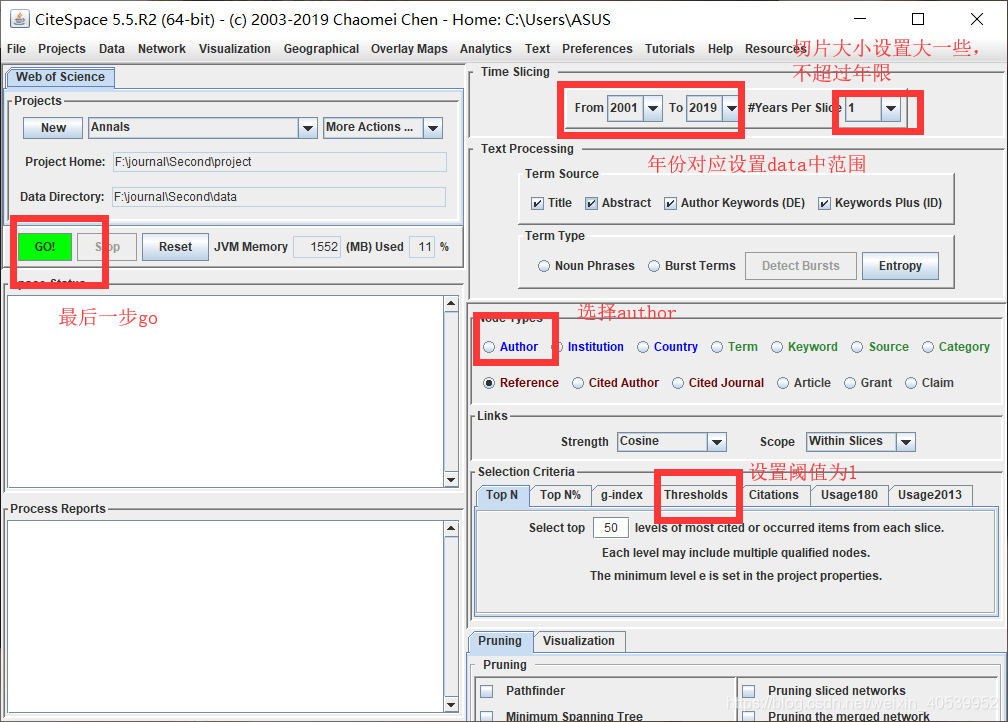Click the CiteSpace Java app icon in title bar
Screen dimensions: 1008x722
tap(20, 19)
